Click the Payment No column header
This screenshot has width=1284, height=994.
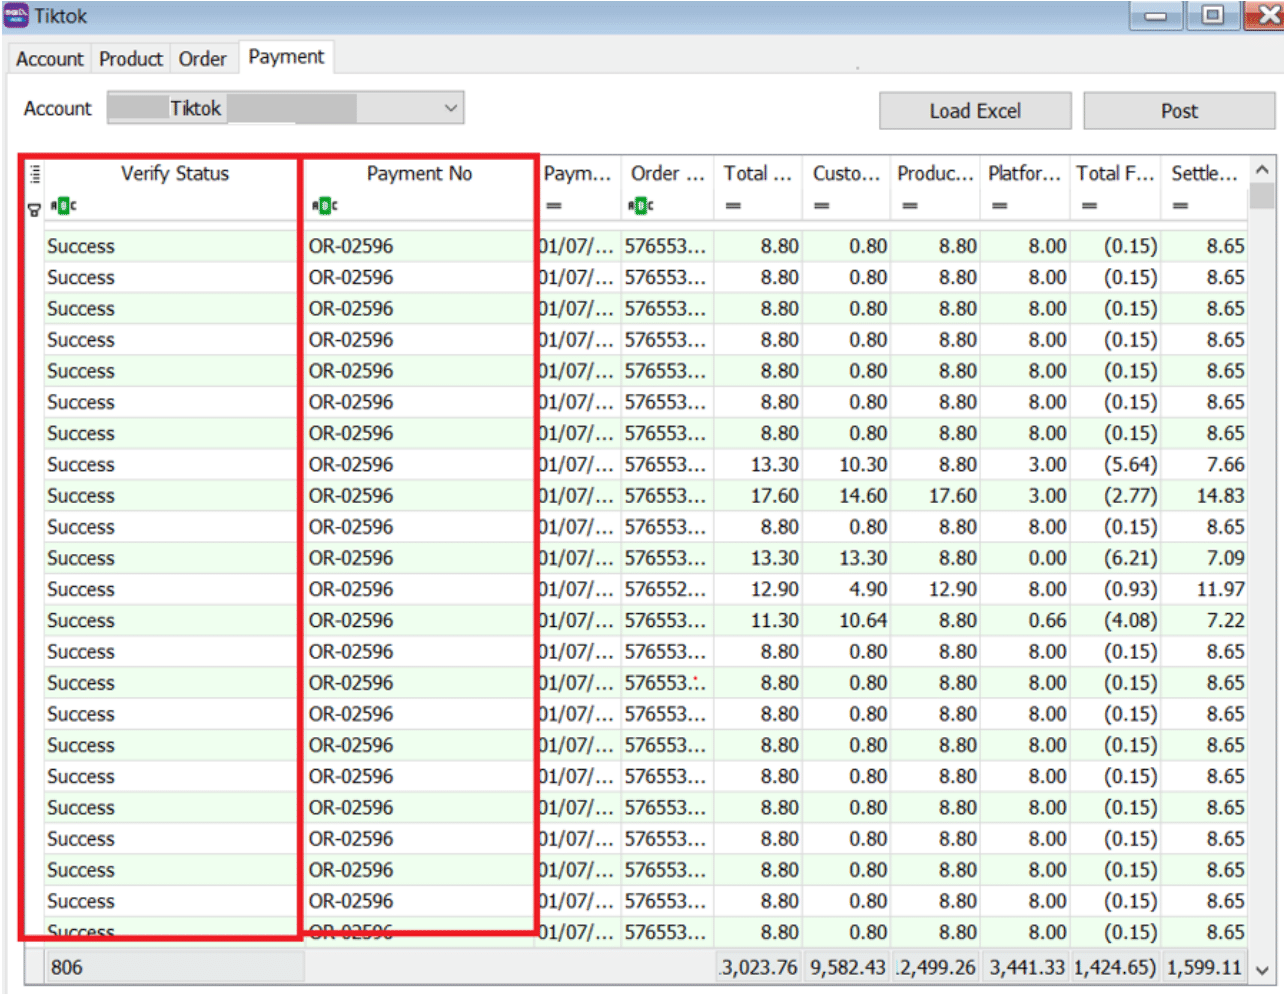419,174
